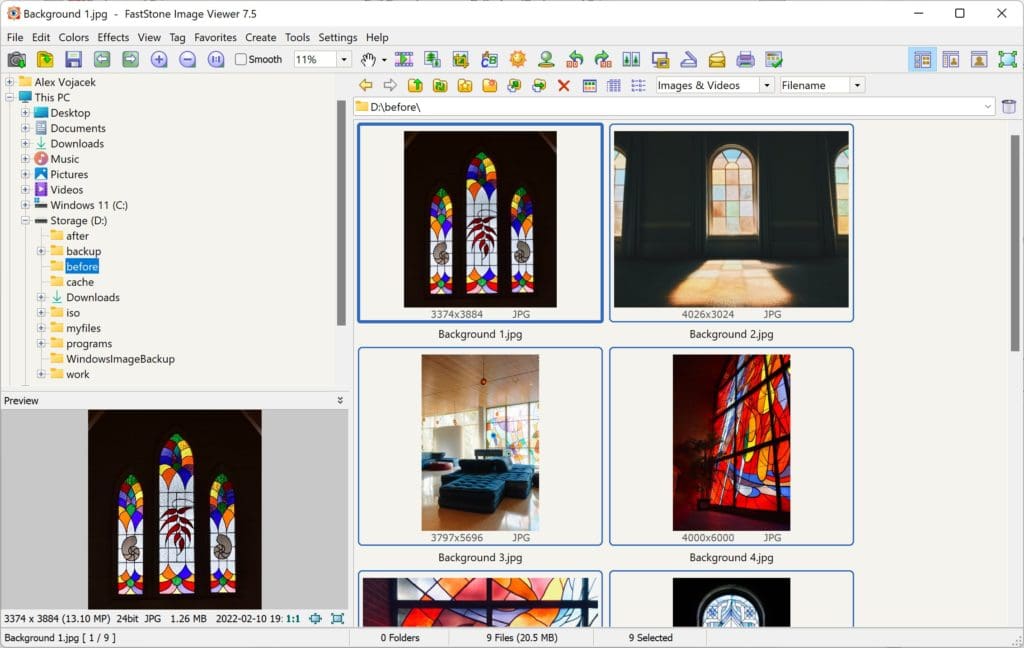The image size is (1024, 648).
Task: Open the Images & Videos filter dropdown
Action: point(767,85)
